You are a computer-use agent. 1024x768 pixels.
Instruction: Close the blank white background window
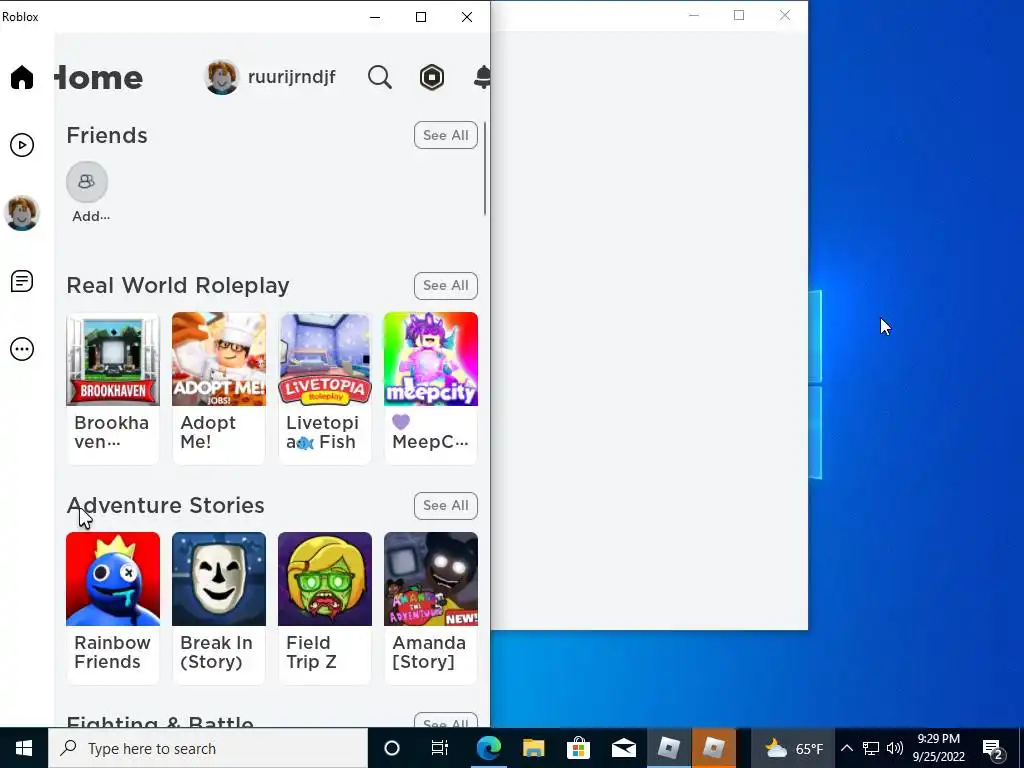coord(785,15)
